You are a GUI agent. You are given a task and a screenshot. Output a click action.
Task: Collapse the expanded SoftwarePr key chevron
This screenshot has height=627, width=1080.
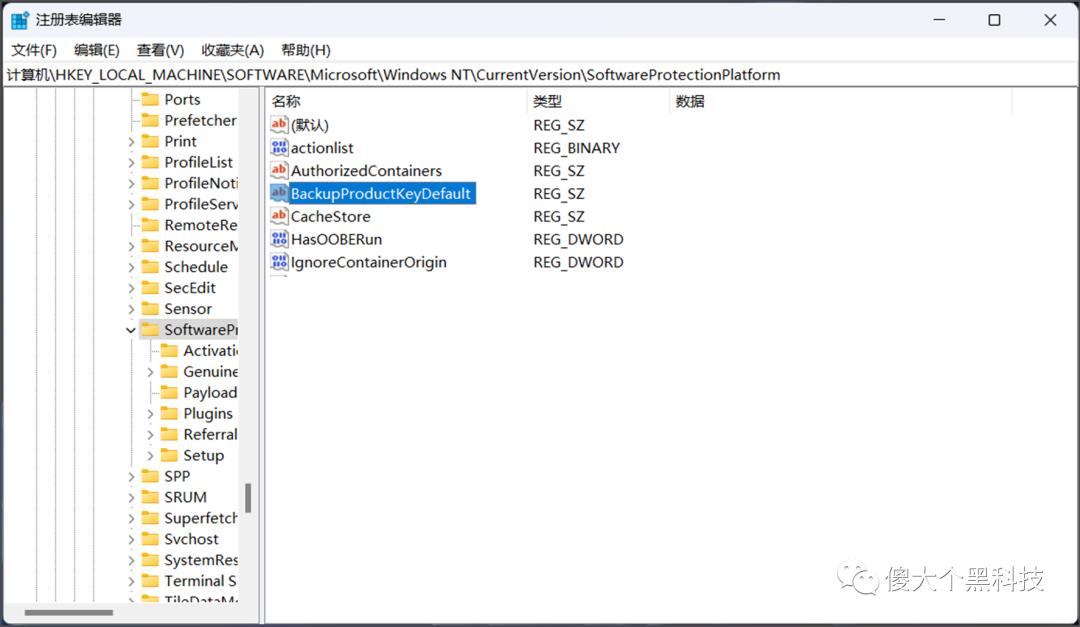point(130,329)
